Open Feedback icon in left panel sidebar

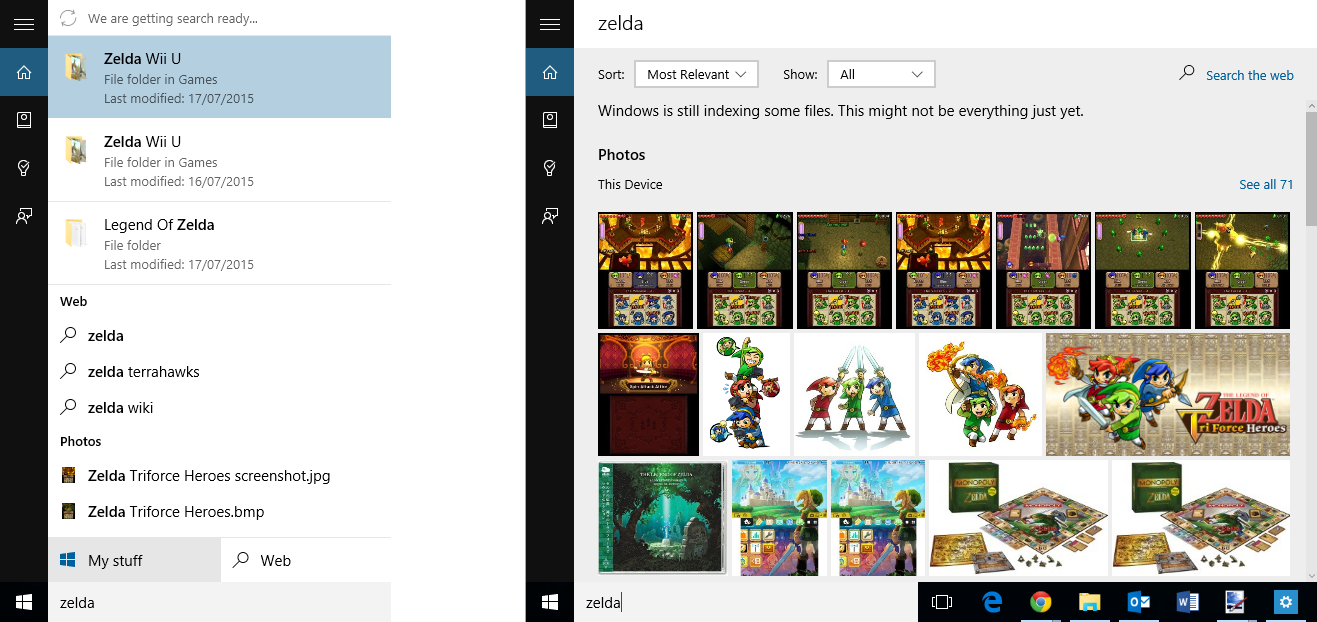coord(24,216)
